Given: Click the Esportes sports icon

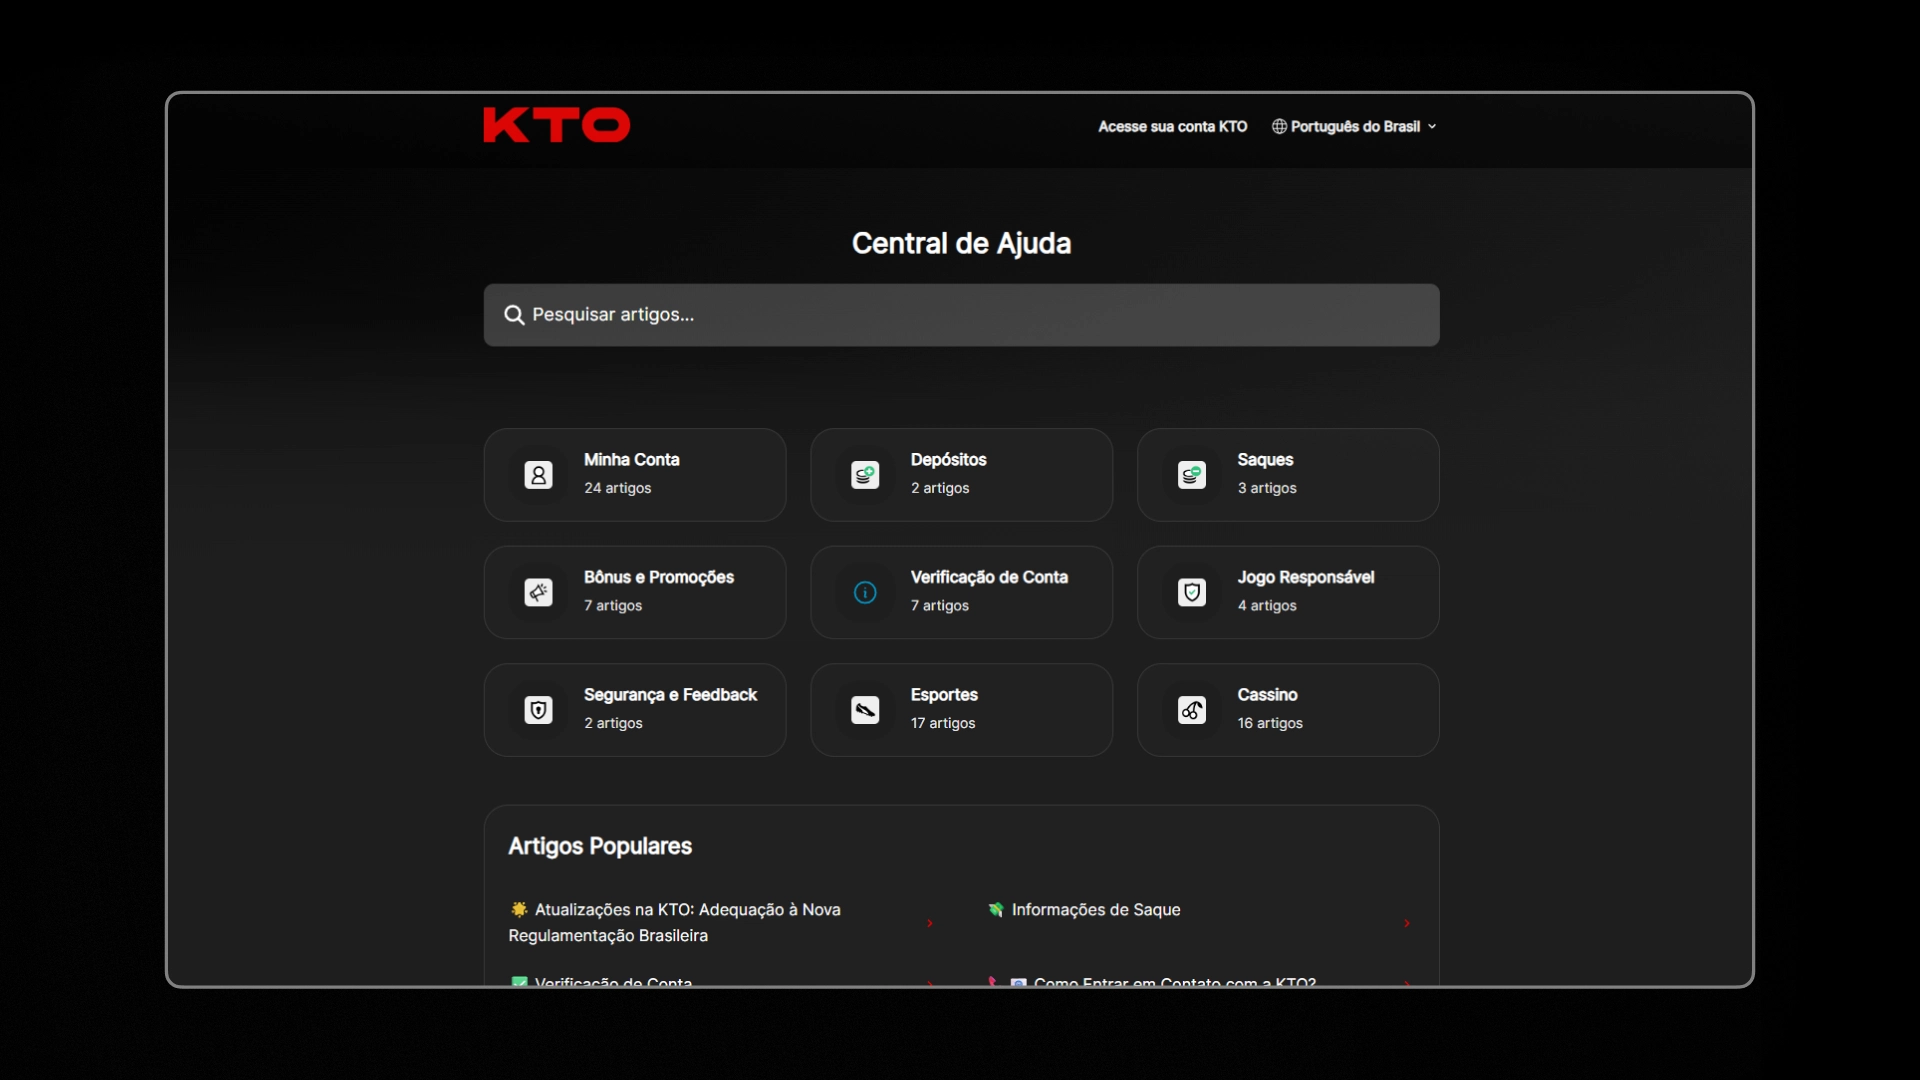Looking at the screenshot, I should (x=864, y=710).
